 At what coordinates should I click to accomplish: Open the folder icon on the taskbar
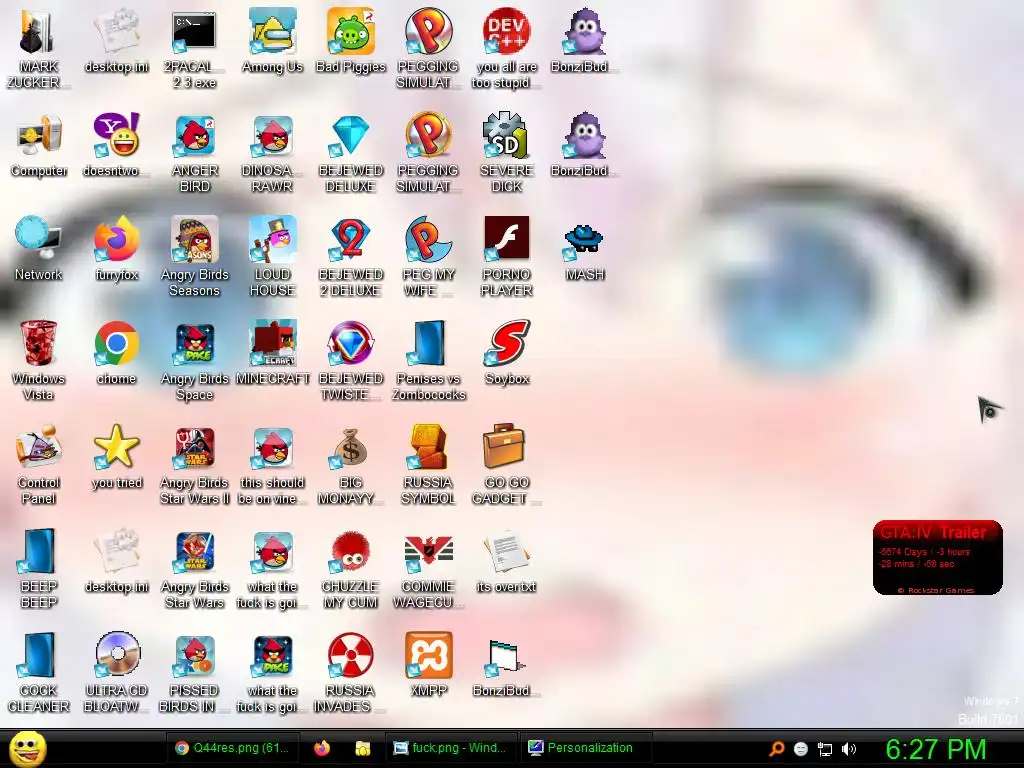[x=362, y=748]
